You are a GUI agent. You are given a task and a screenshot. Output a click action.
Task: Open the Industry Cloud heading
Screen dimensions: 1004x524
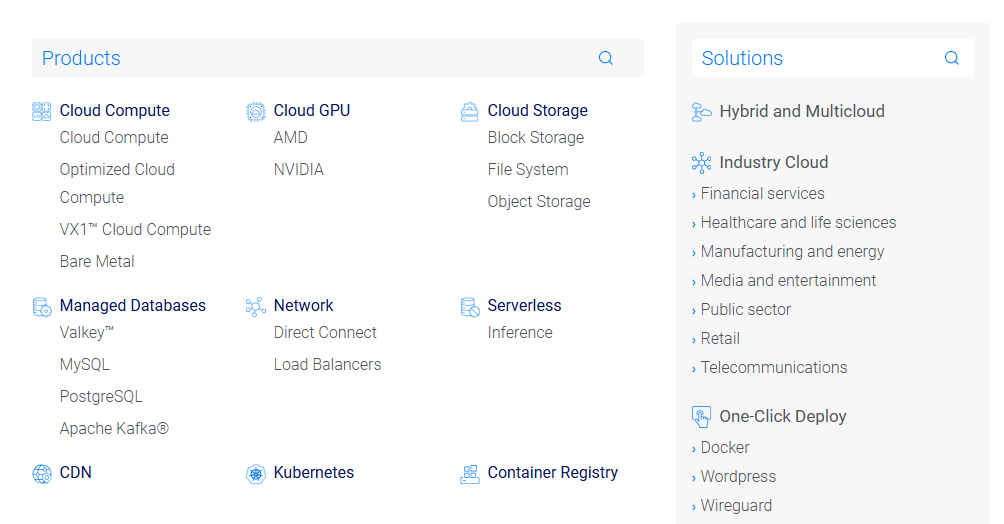[773, 163]
